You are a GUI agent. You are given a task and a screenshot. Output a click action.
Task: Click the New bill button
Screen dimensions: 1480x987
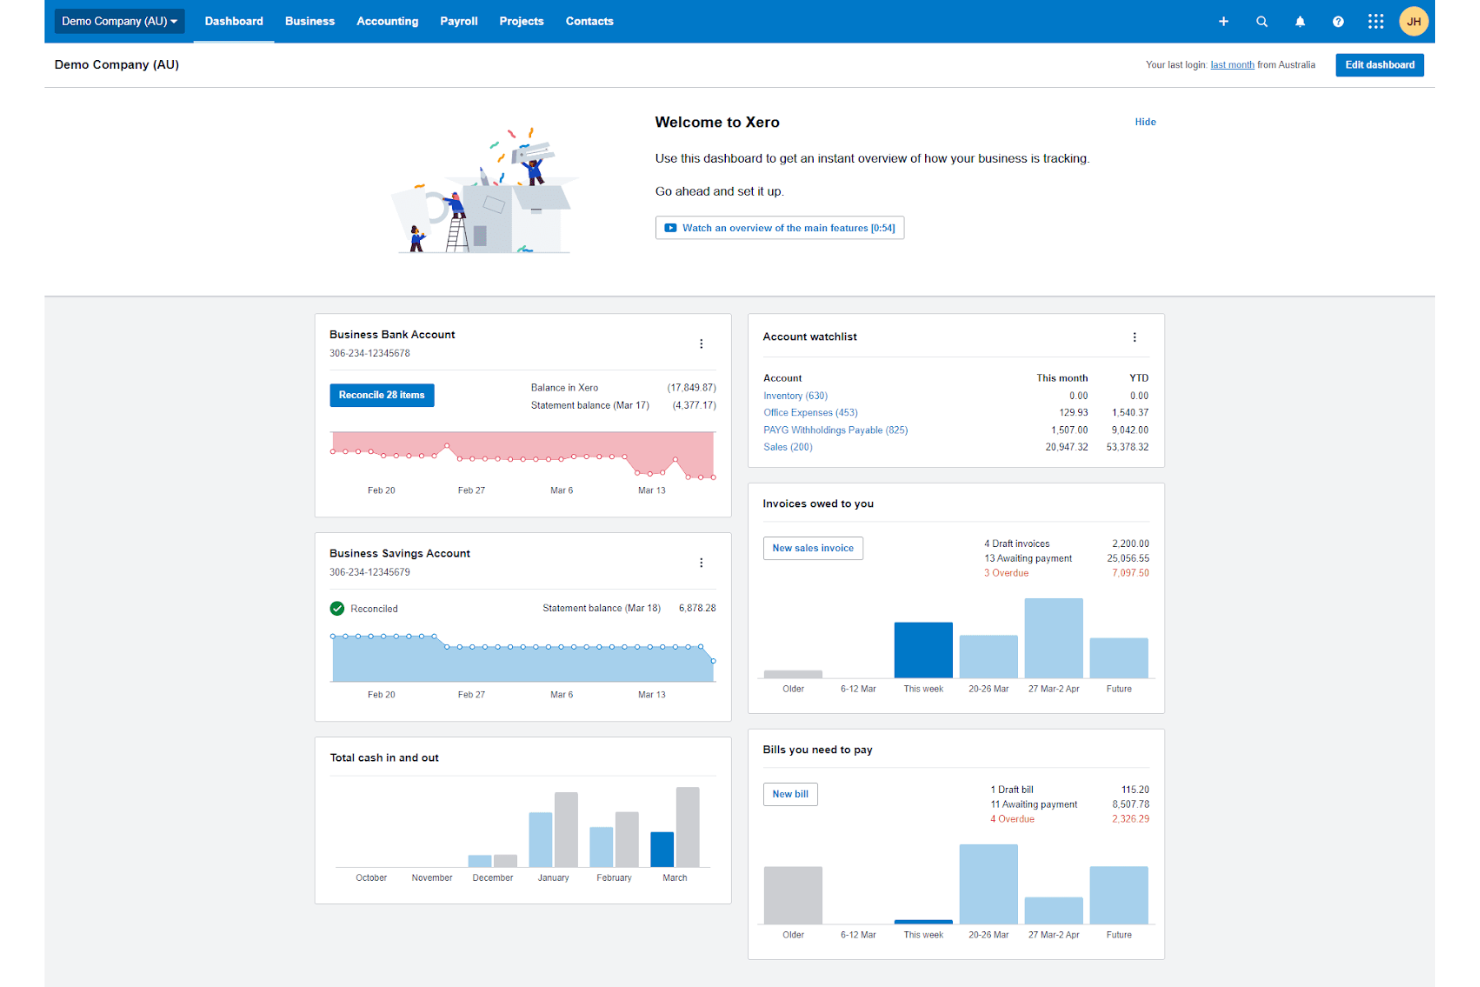click(x=790, y=794)
